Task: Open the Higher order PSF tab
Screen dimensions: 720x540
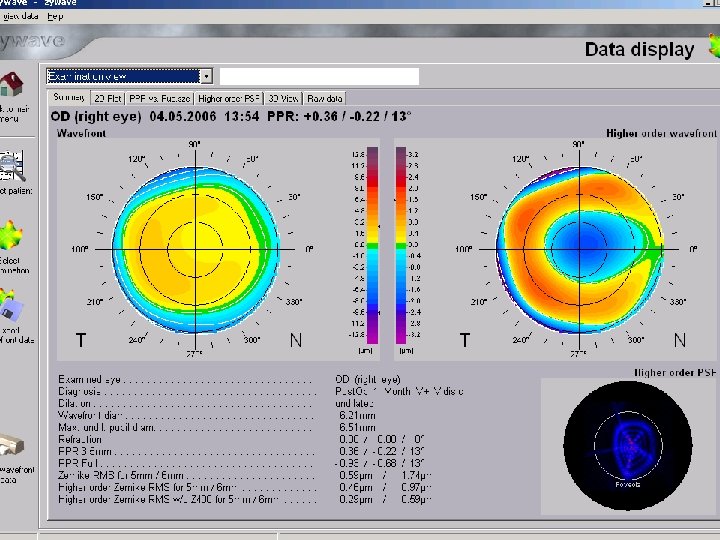Action: [229, 98]
